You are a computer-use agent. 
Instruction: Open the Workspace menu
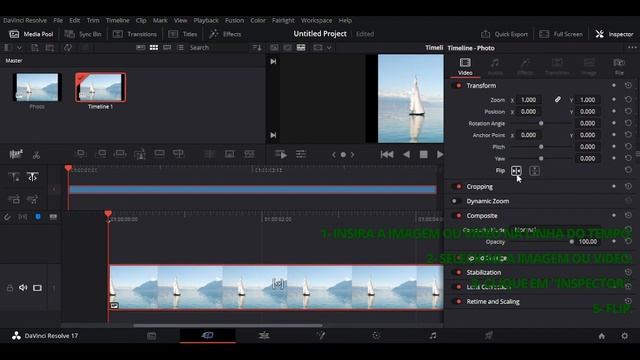(x=316, y=20)
